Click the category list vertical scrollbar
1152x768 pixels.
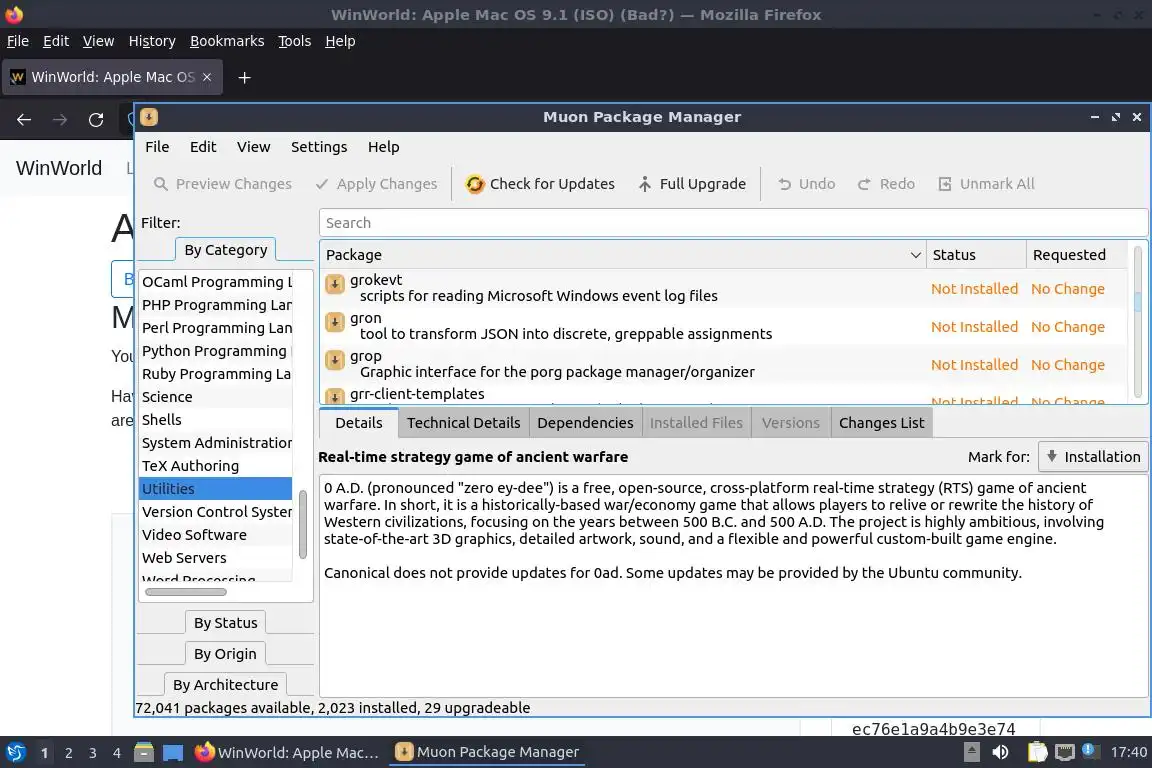[x=303, y=524]
